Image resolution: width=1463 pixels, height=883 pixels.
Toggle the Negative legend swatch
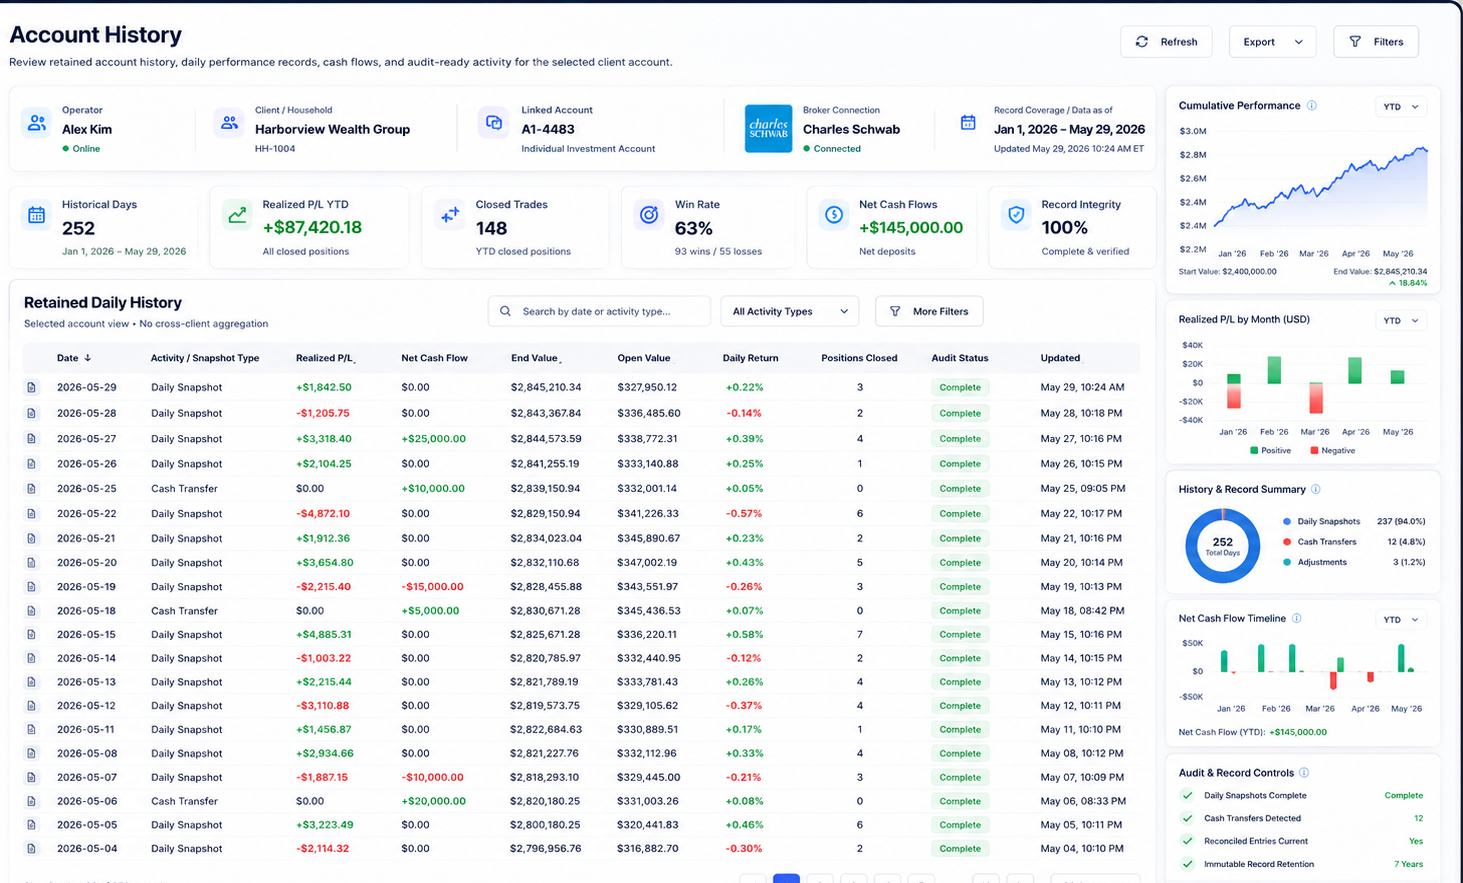pyautogui.click(x=1314, y=451)
